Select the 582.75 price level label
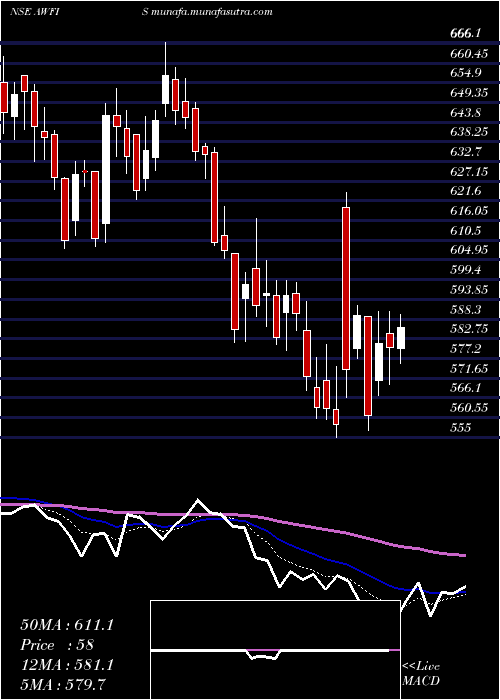 point(469,329)
